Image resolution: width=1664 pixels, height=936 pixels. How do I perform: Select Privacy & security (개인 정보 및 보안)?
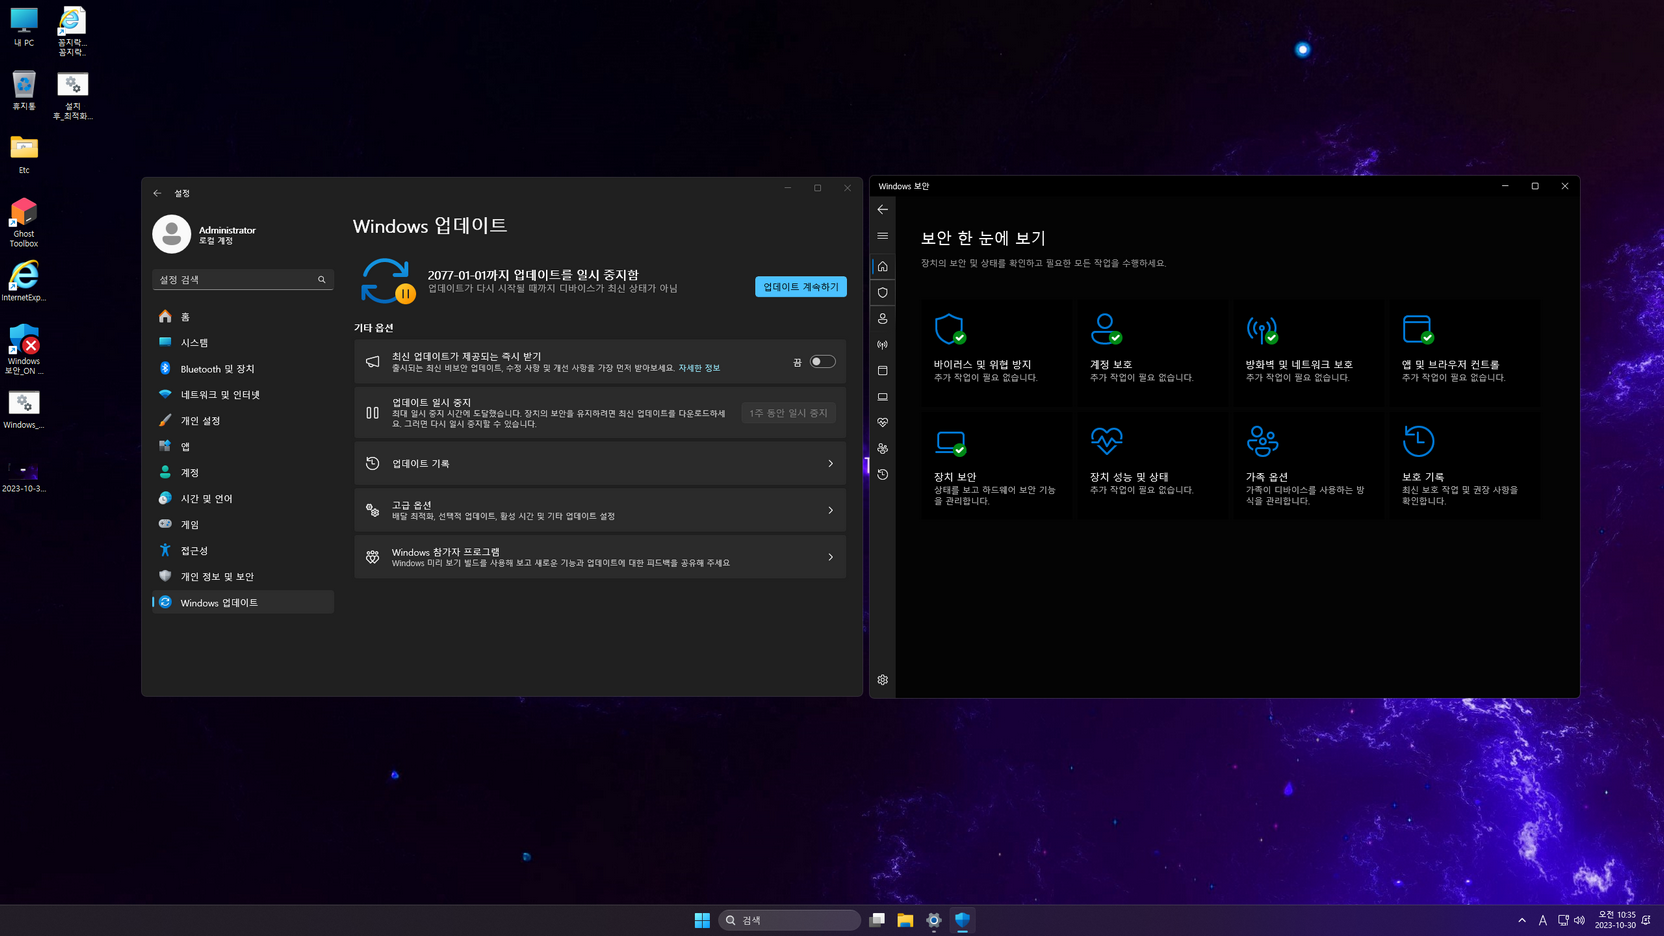tap(243, 577)
